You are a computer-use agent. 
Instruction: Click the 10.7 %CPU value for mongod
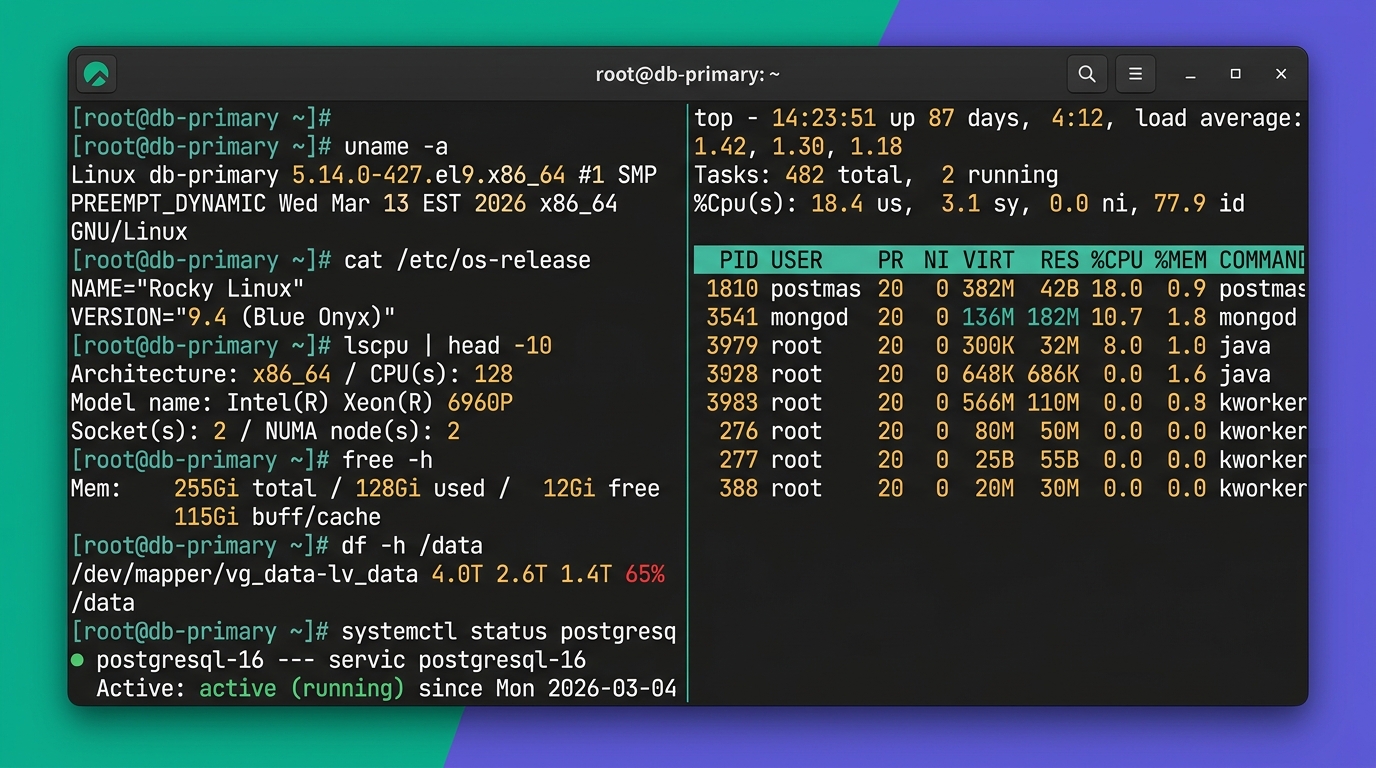click(x=1117, y=318)
